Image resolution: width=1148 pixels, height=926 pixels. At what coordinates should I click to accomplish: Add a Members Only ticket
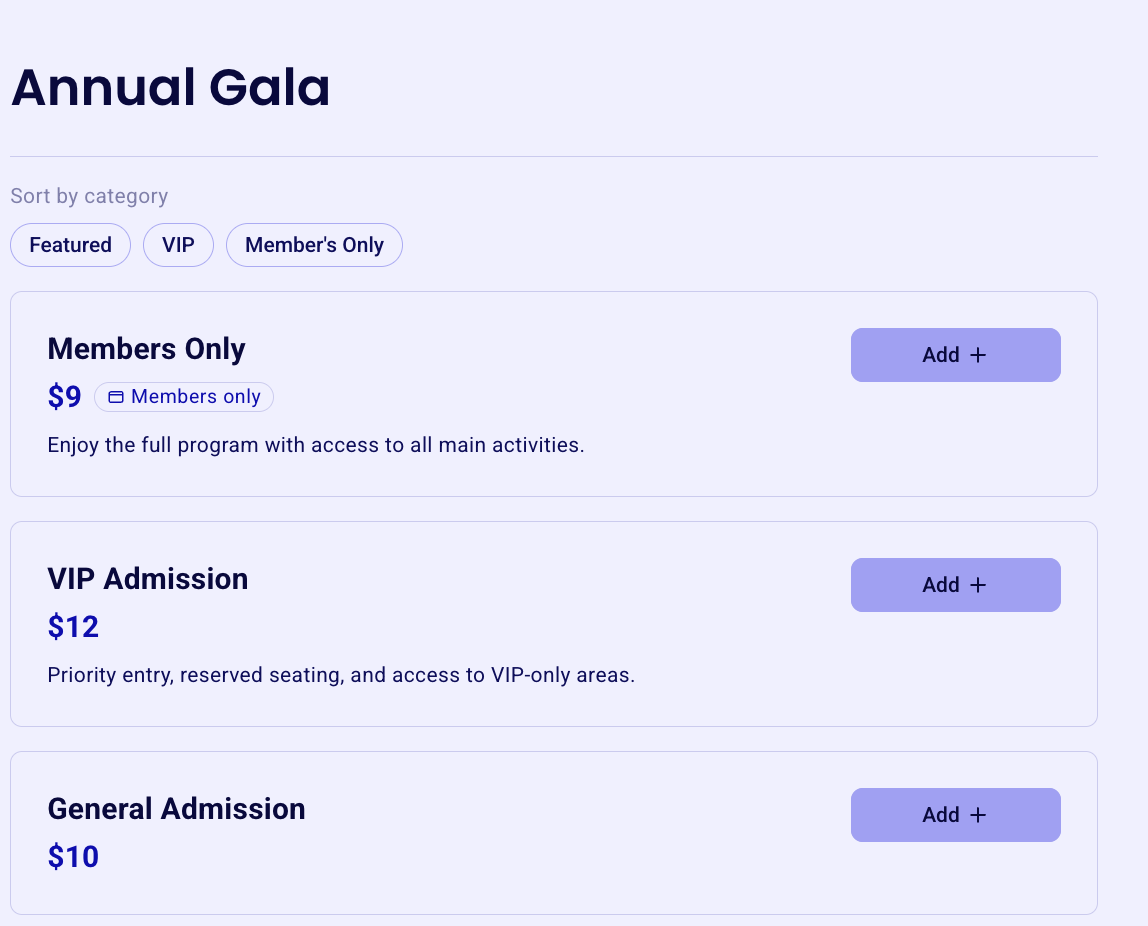point(955,355)
